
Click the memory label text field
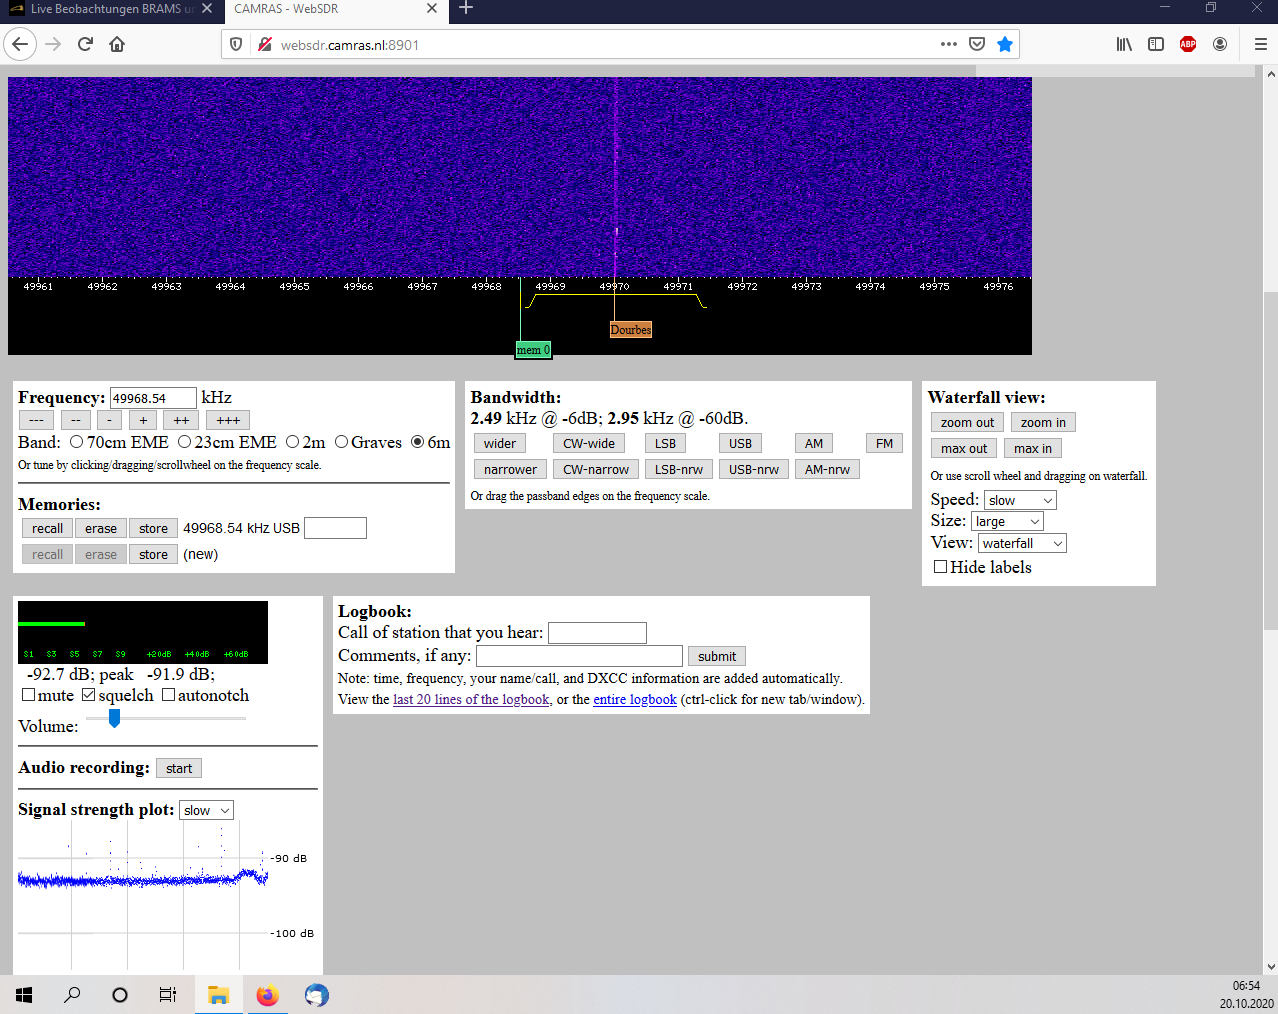(x=335, y=528)
